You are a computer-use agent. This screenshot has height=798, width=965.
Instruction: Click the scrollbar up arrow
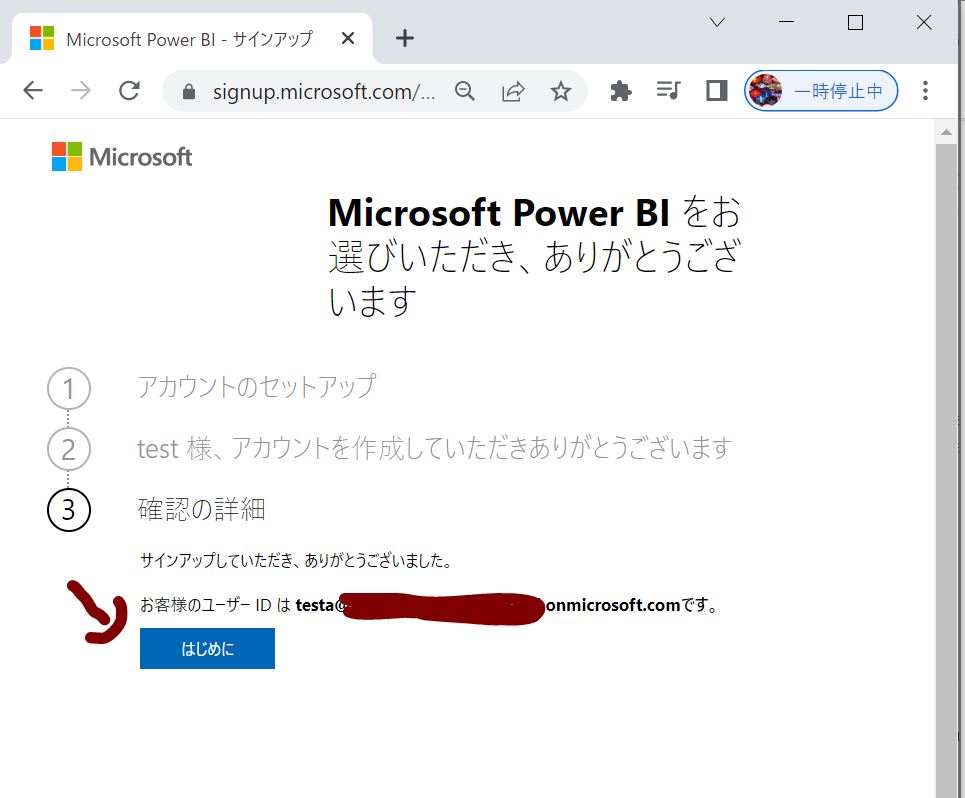point(947,133)
